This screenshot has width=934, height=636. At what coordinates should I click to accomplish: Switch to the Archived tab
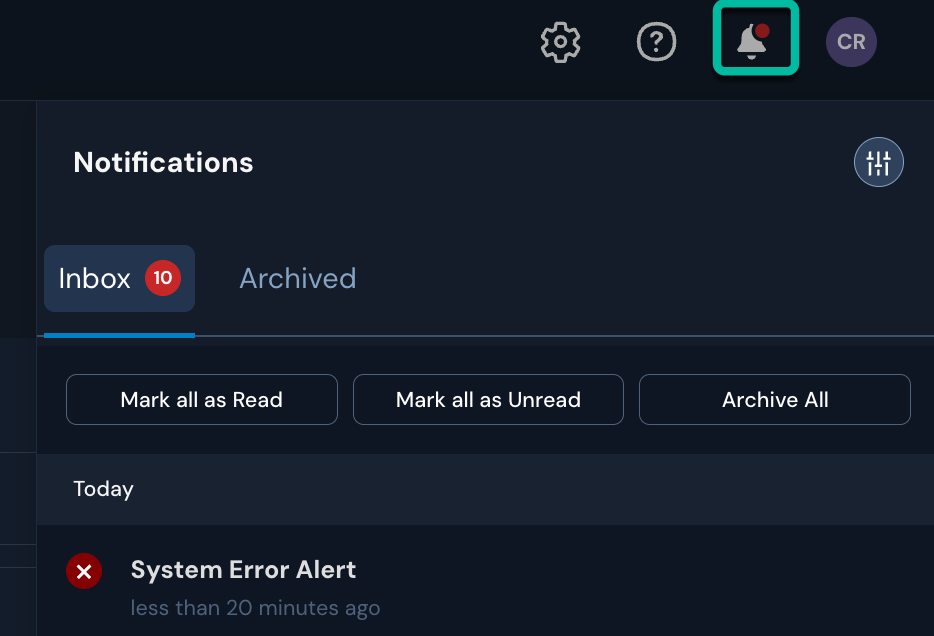297,278
